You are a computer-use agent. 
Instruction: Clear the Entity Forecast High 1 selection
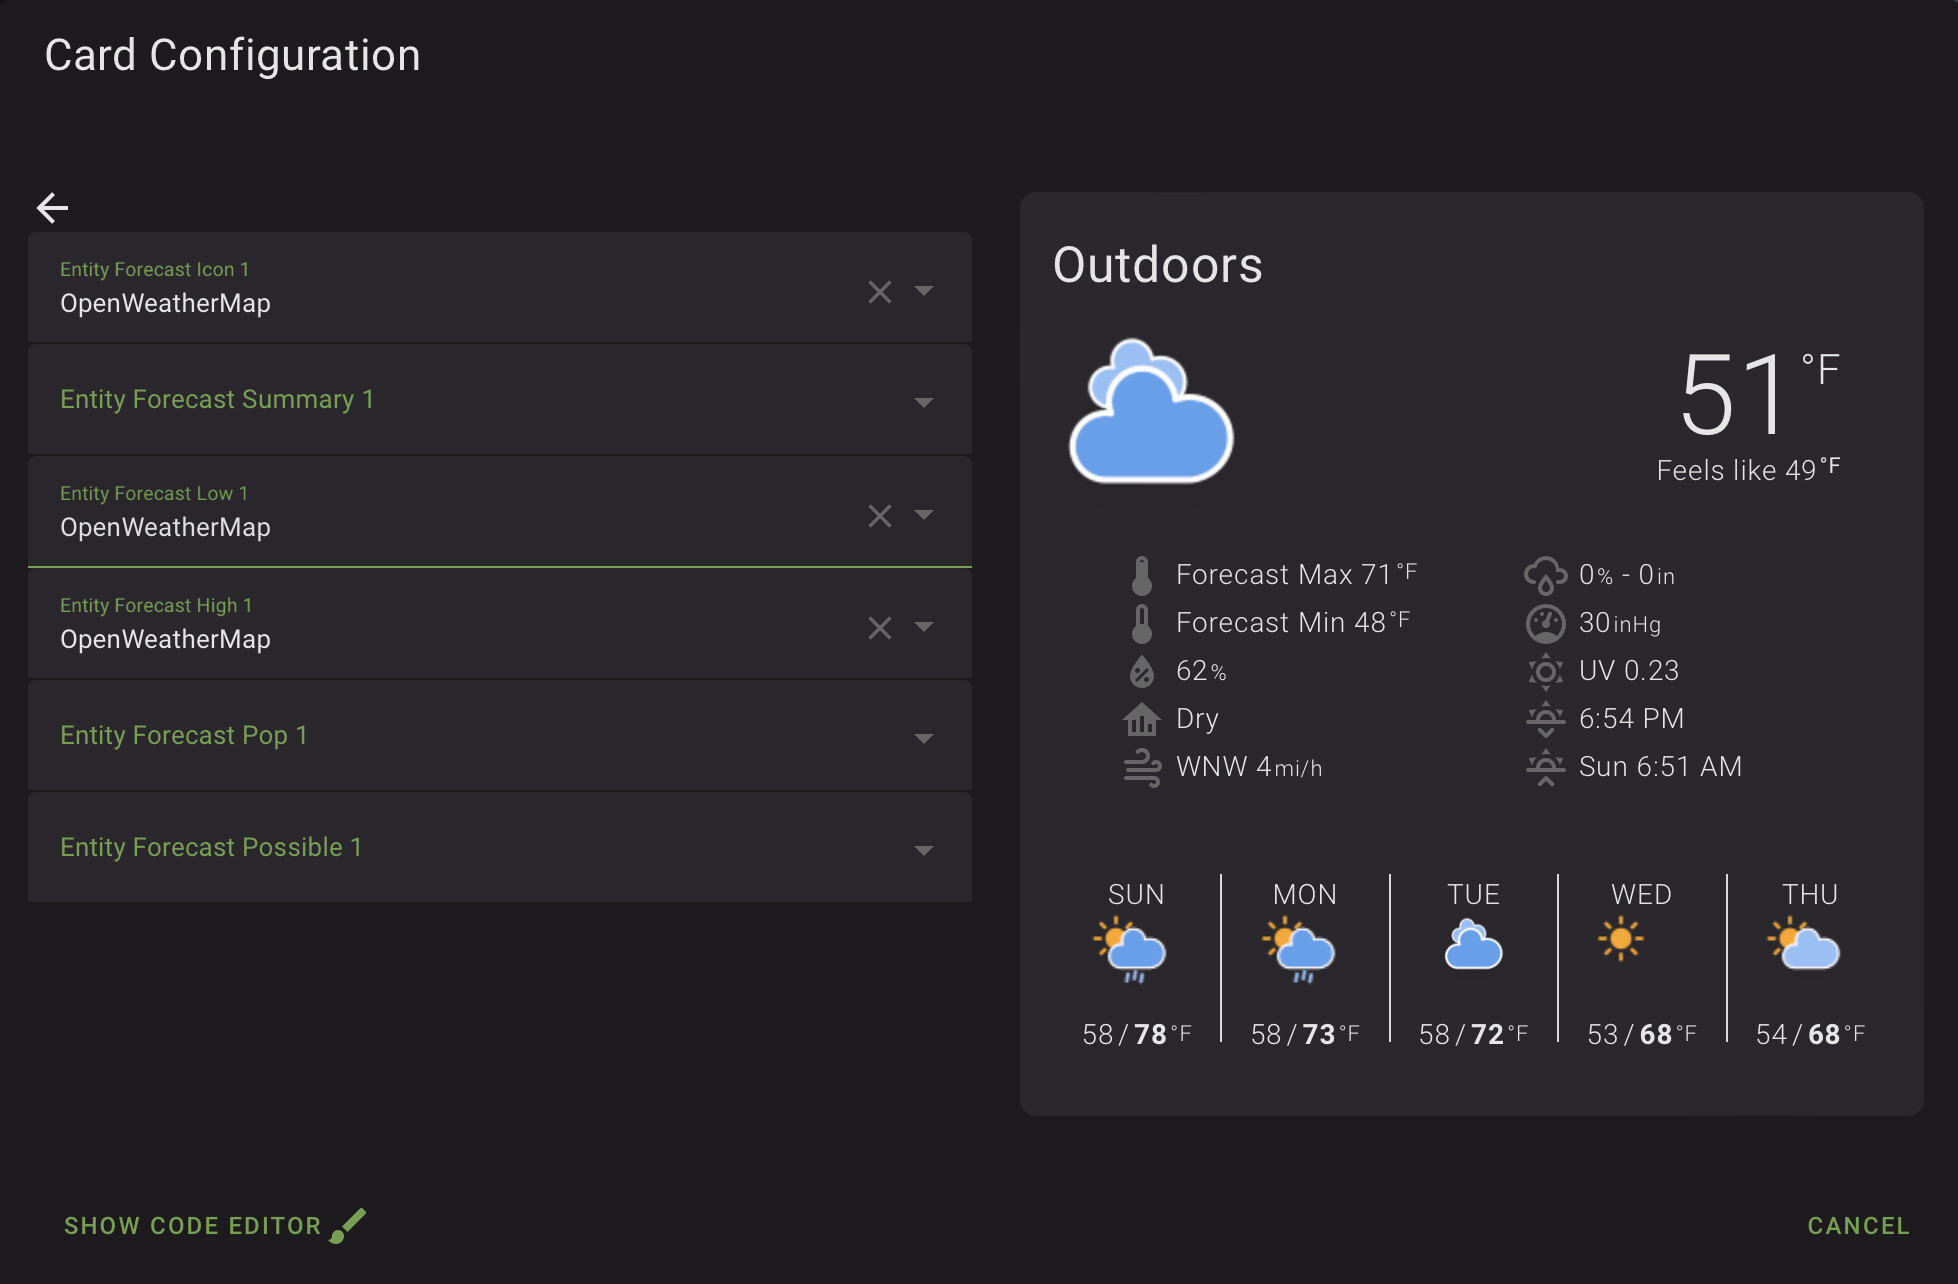pyautogui.click(x=879, y=627)
